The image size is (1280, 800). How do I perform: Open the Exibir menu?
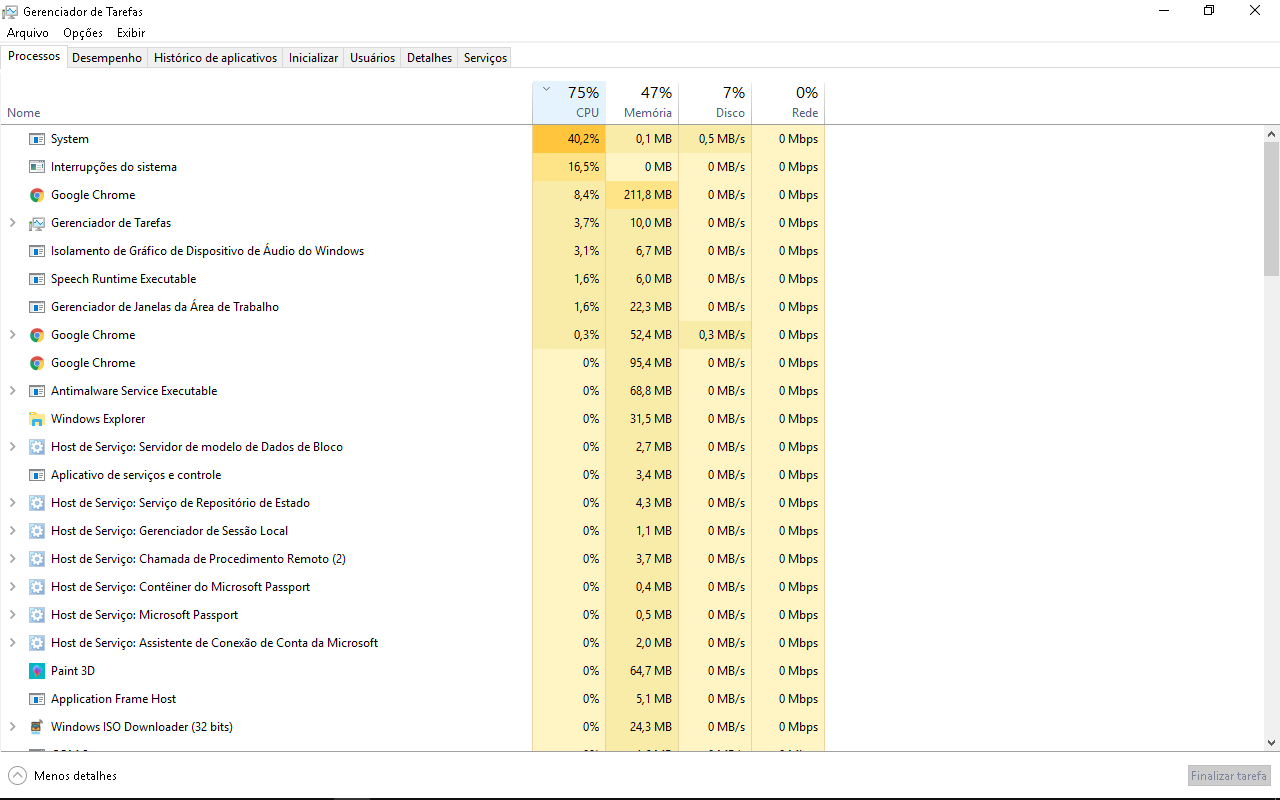[131, 33]
